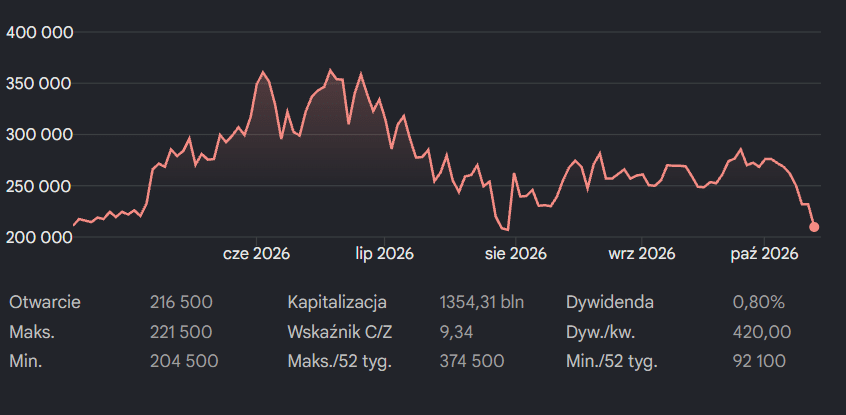Click the P/E value 9,34

[456, 332]
